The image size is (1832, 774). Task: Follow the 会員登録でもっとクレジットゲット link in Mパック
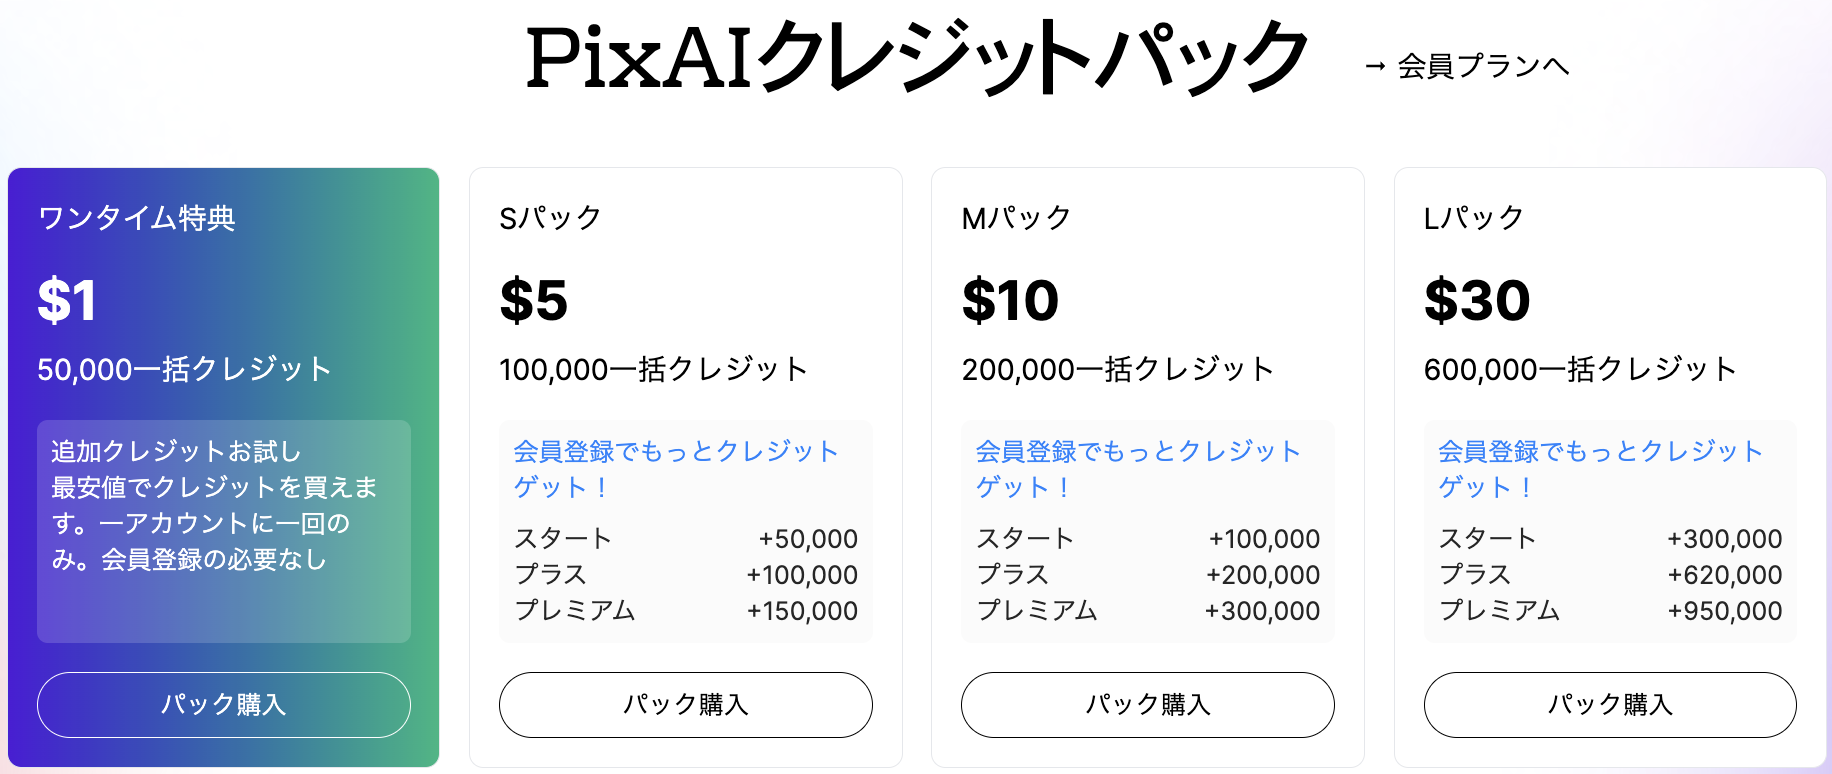[1138, 469]
